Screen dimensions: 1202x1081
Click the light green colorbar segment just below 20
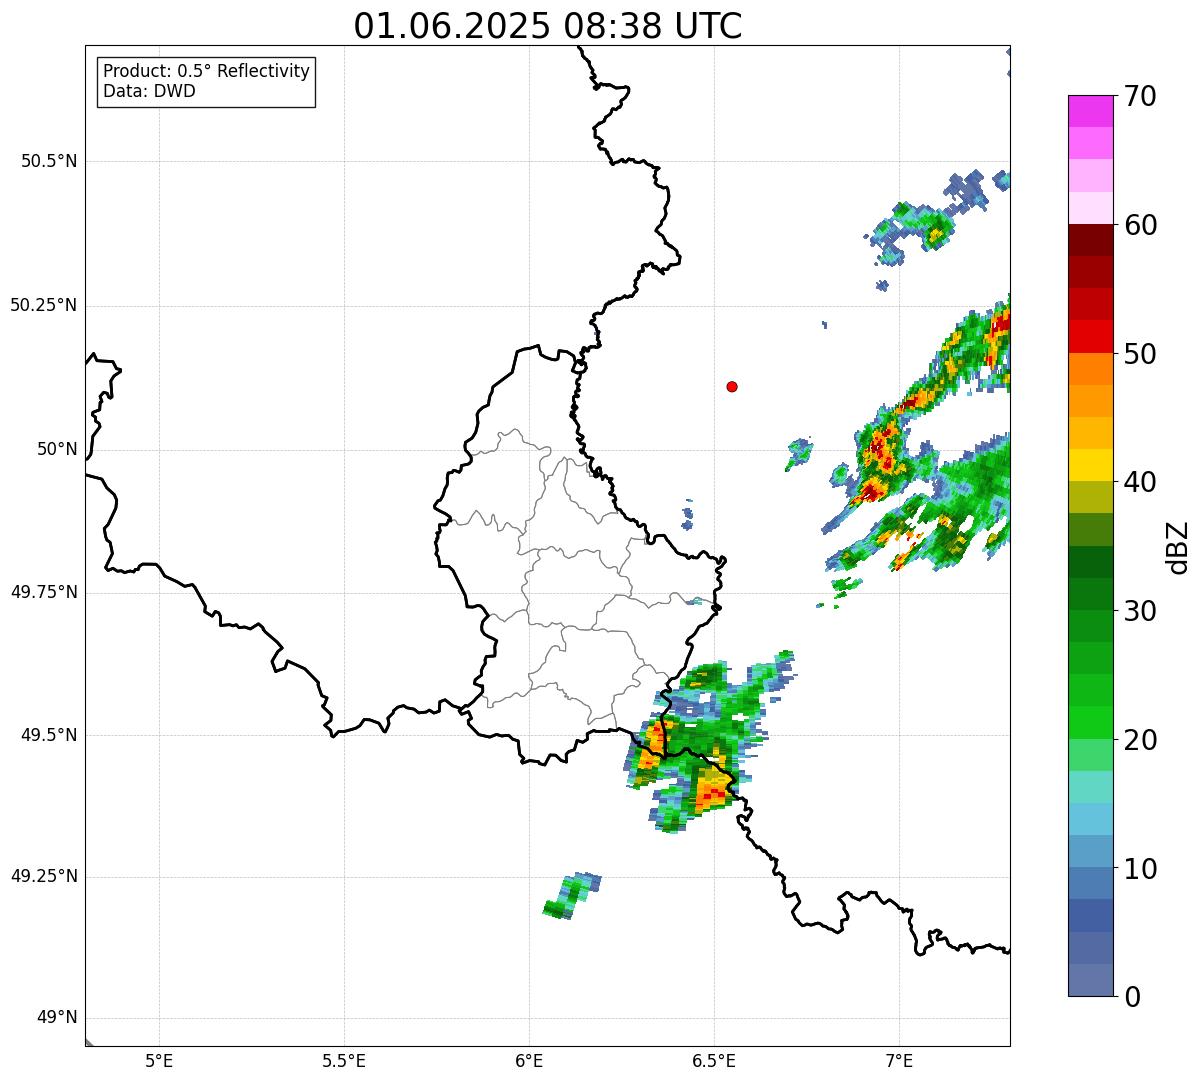pyautogui.click(x=1091, y=755)
